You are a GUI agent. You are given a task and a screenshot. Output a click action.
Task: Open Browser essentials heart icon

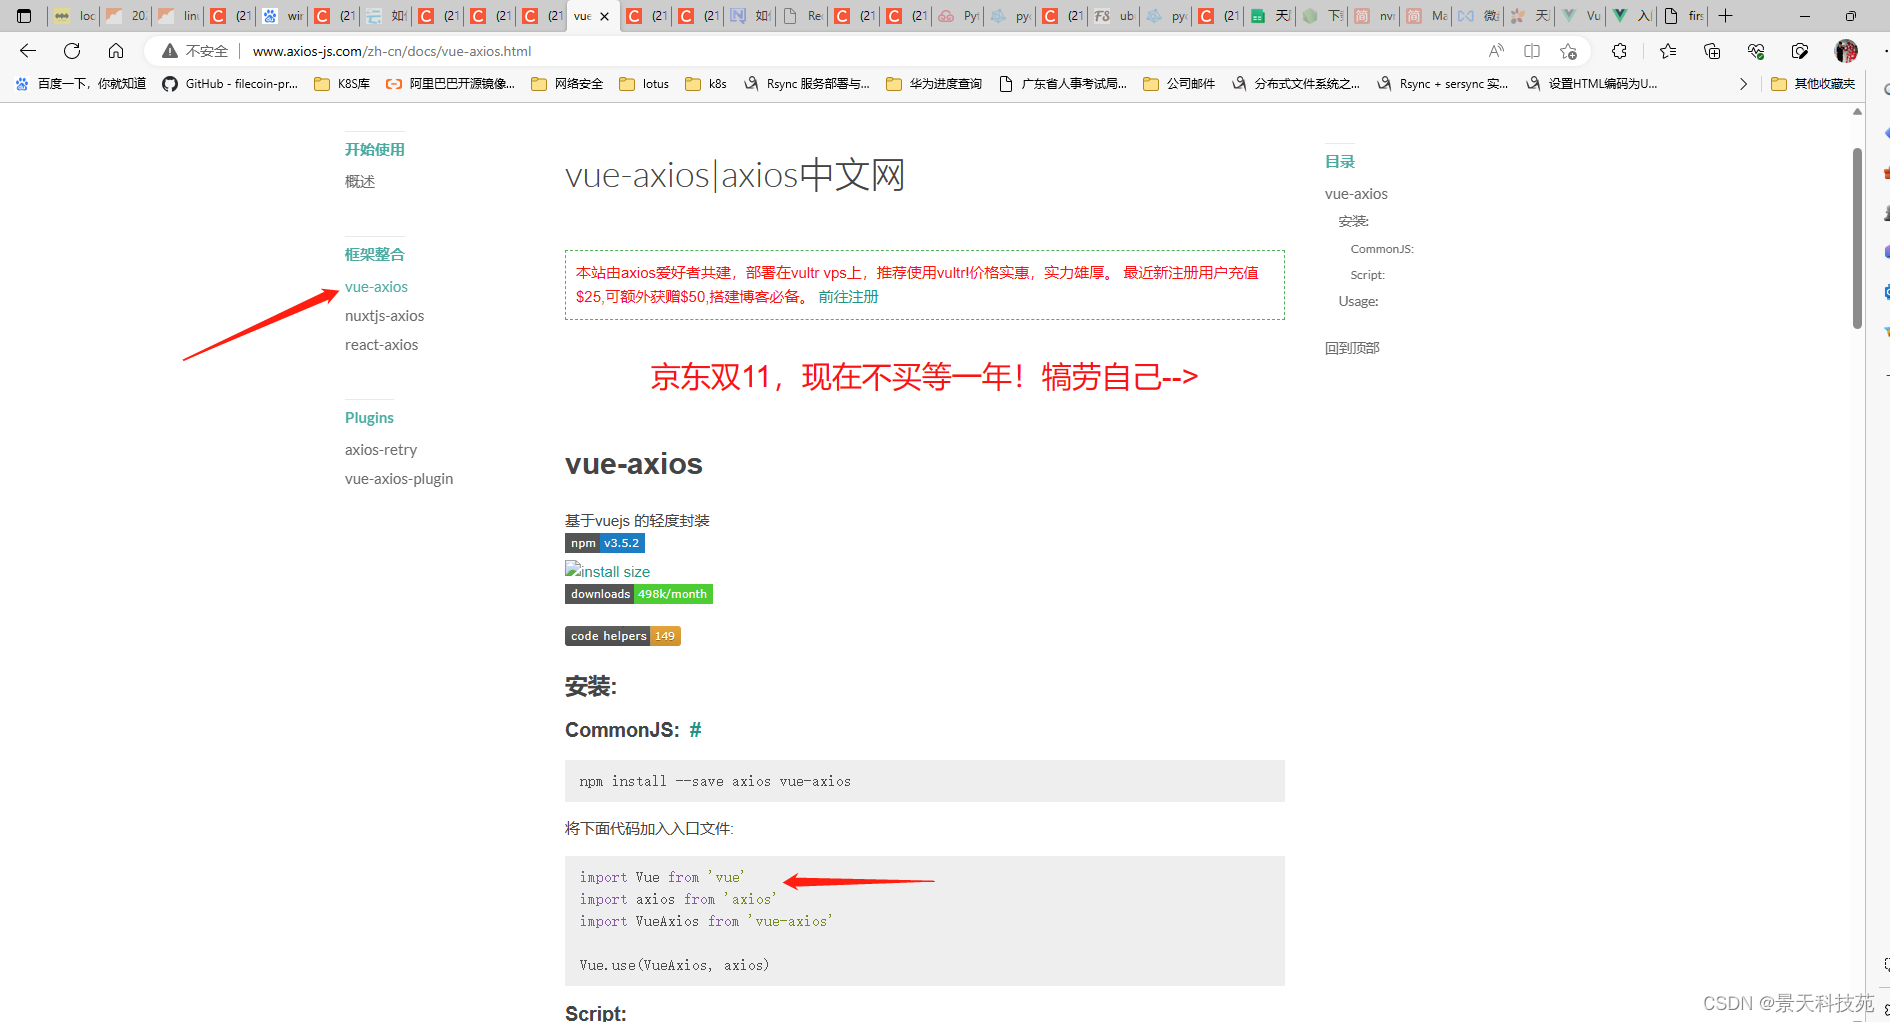tap(1756, 51)
